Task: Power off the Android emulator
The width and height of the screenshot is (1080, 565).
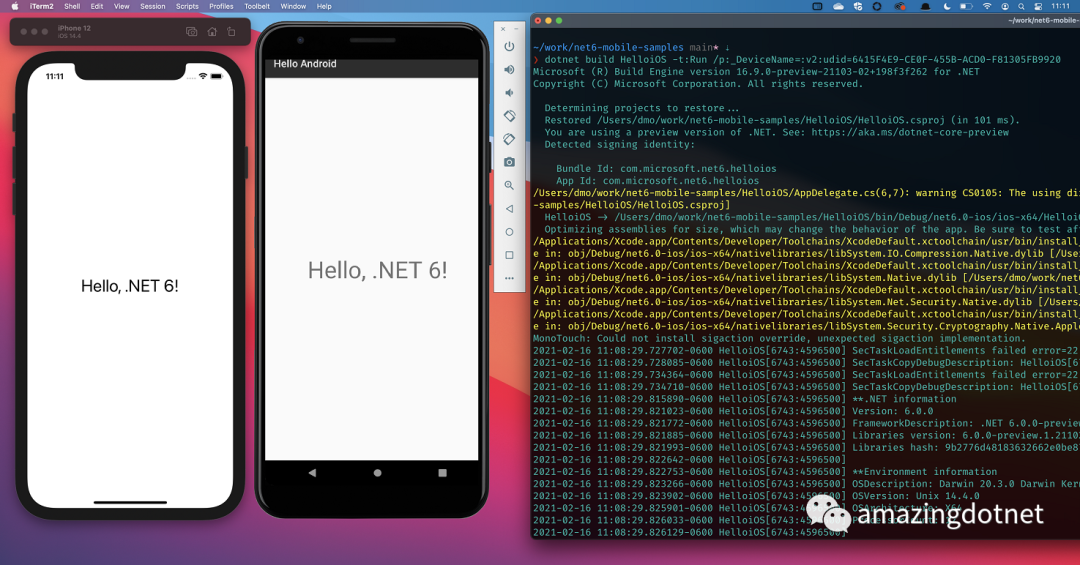Action: (509, 46)
